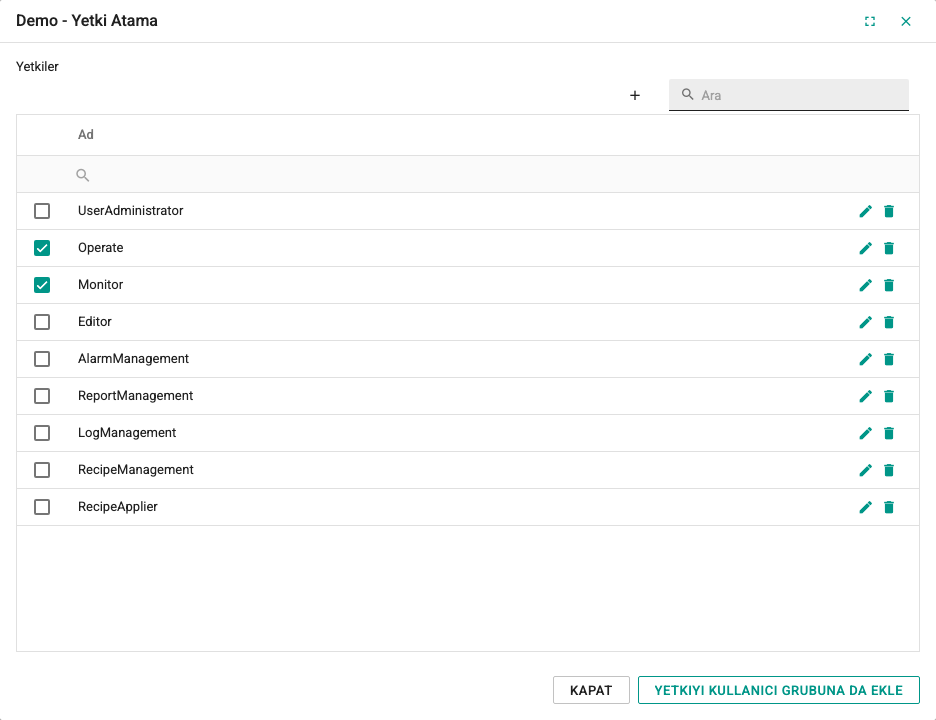Image resolution: width=936 pixels, height=720 pixels.
Task: Delete the RecipeApplier permission
Action: click(889, 507)
